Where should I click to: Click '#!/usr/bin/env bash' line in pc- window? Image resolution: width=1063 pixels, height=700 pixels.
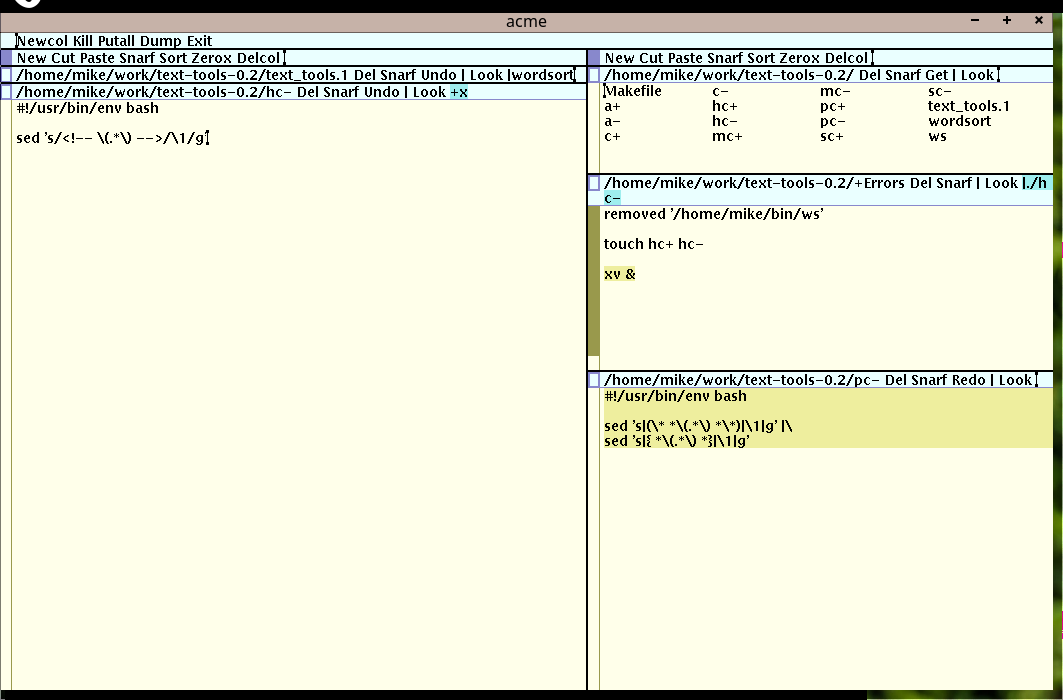675,396
